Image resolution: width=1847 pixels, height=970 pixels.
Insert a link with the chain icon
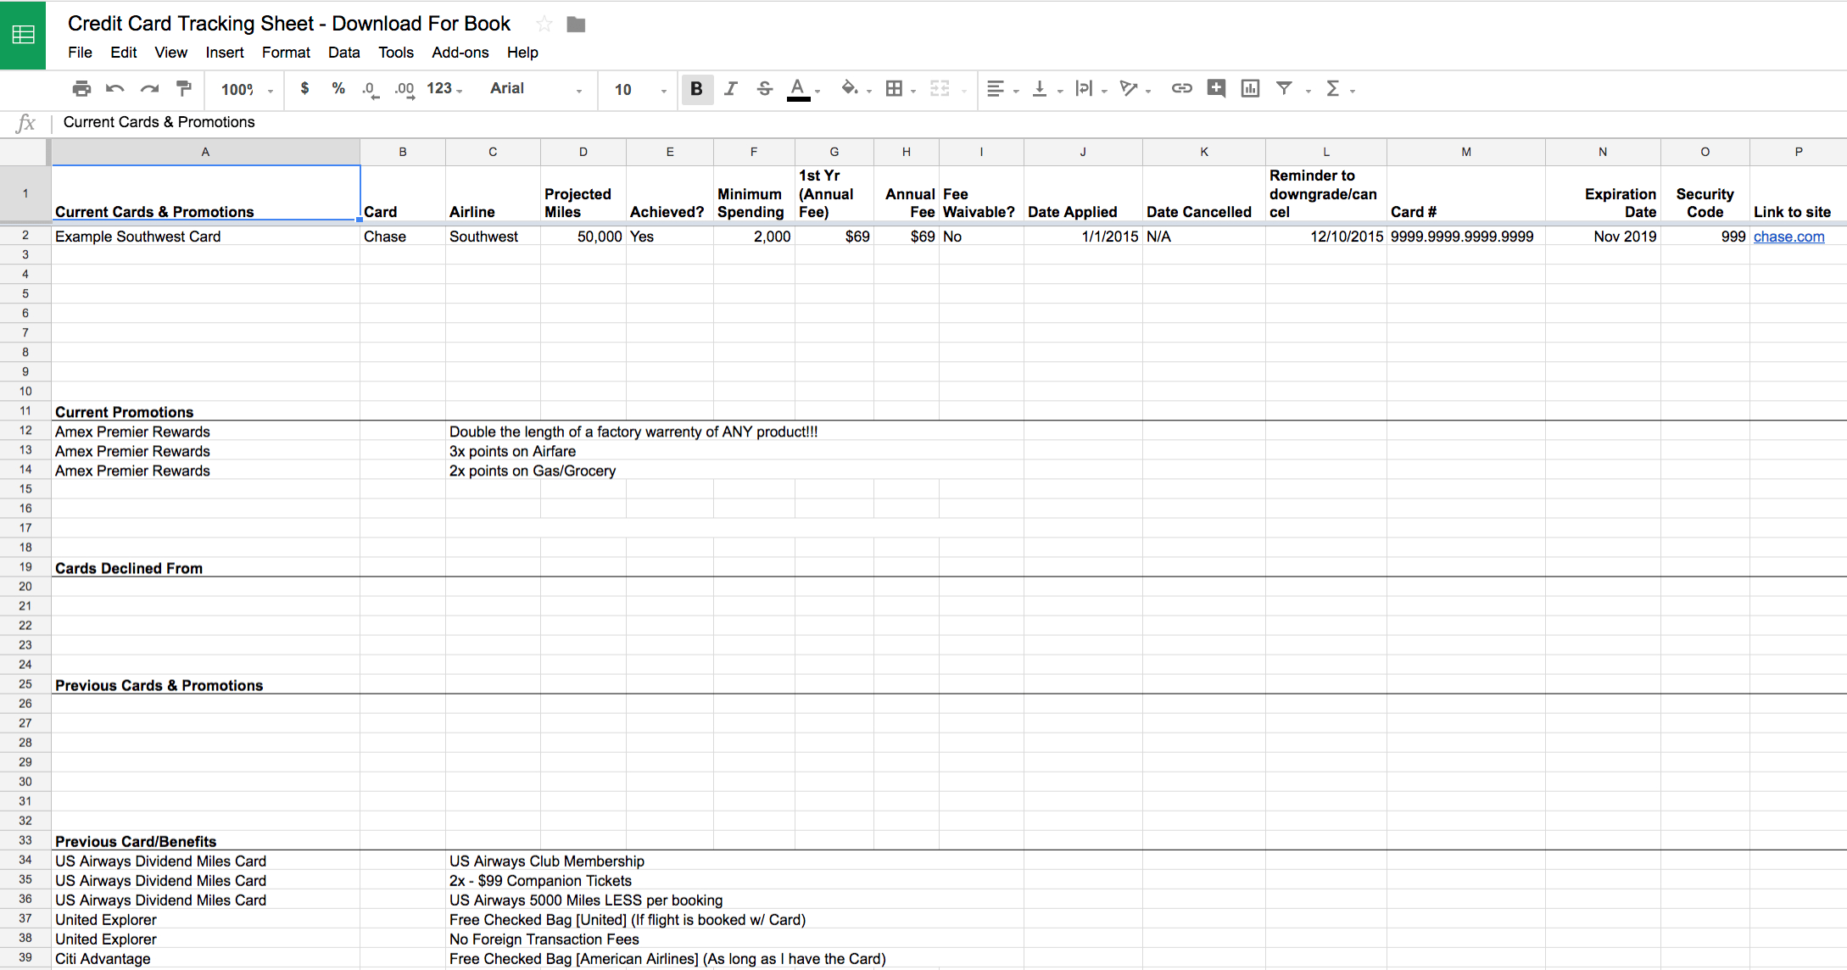1181,89
